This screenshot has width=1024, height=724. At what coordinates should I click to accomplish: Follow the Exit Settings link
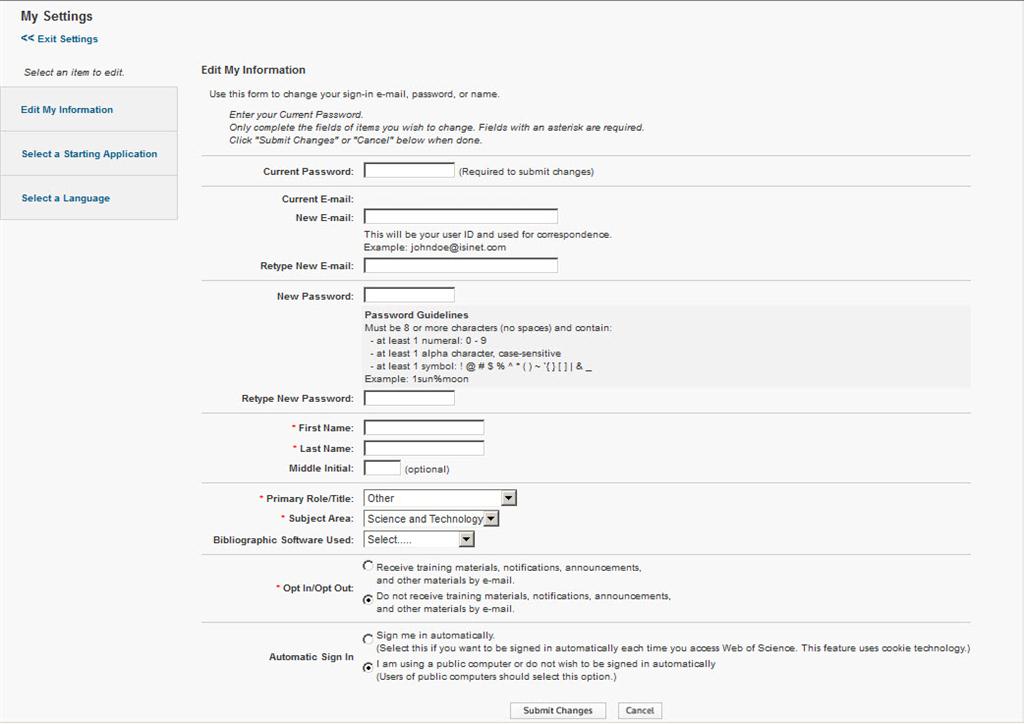(x=58, y=38)
